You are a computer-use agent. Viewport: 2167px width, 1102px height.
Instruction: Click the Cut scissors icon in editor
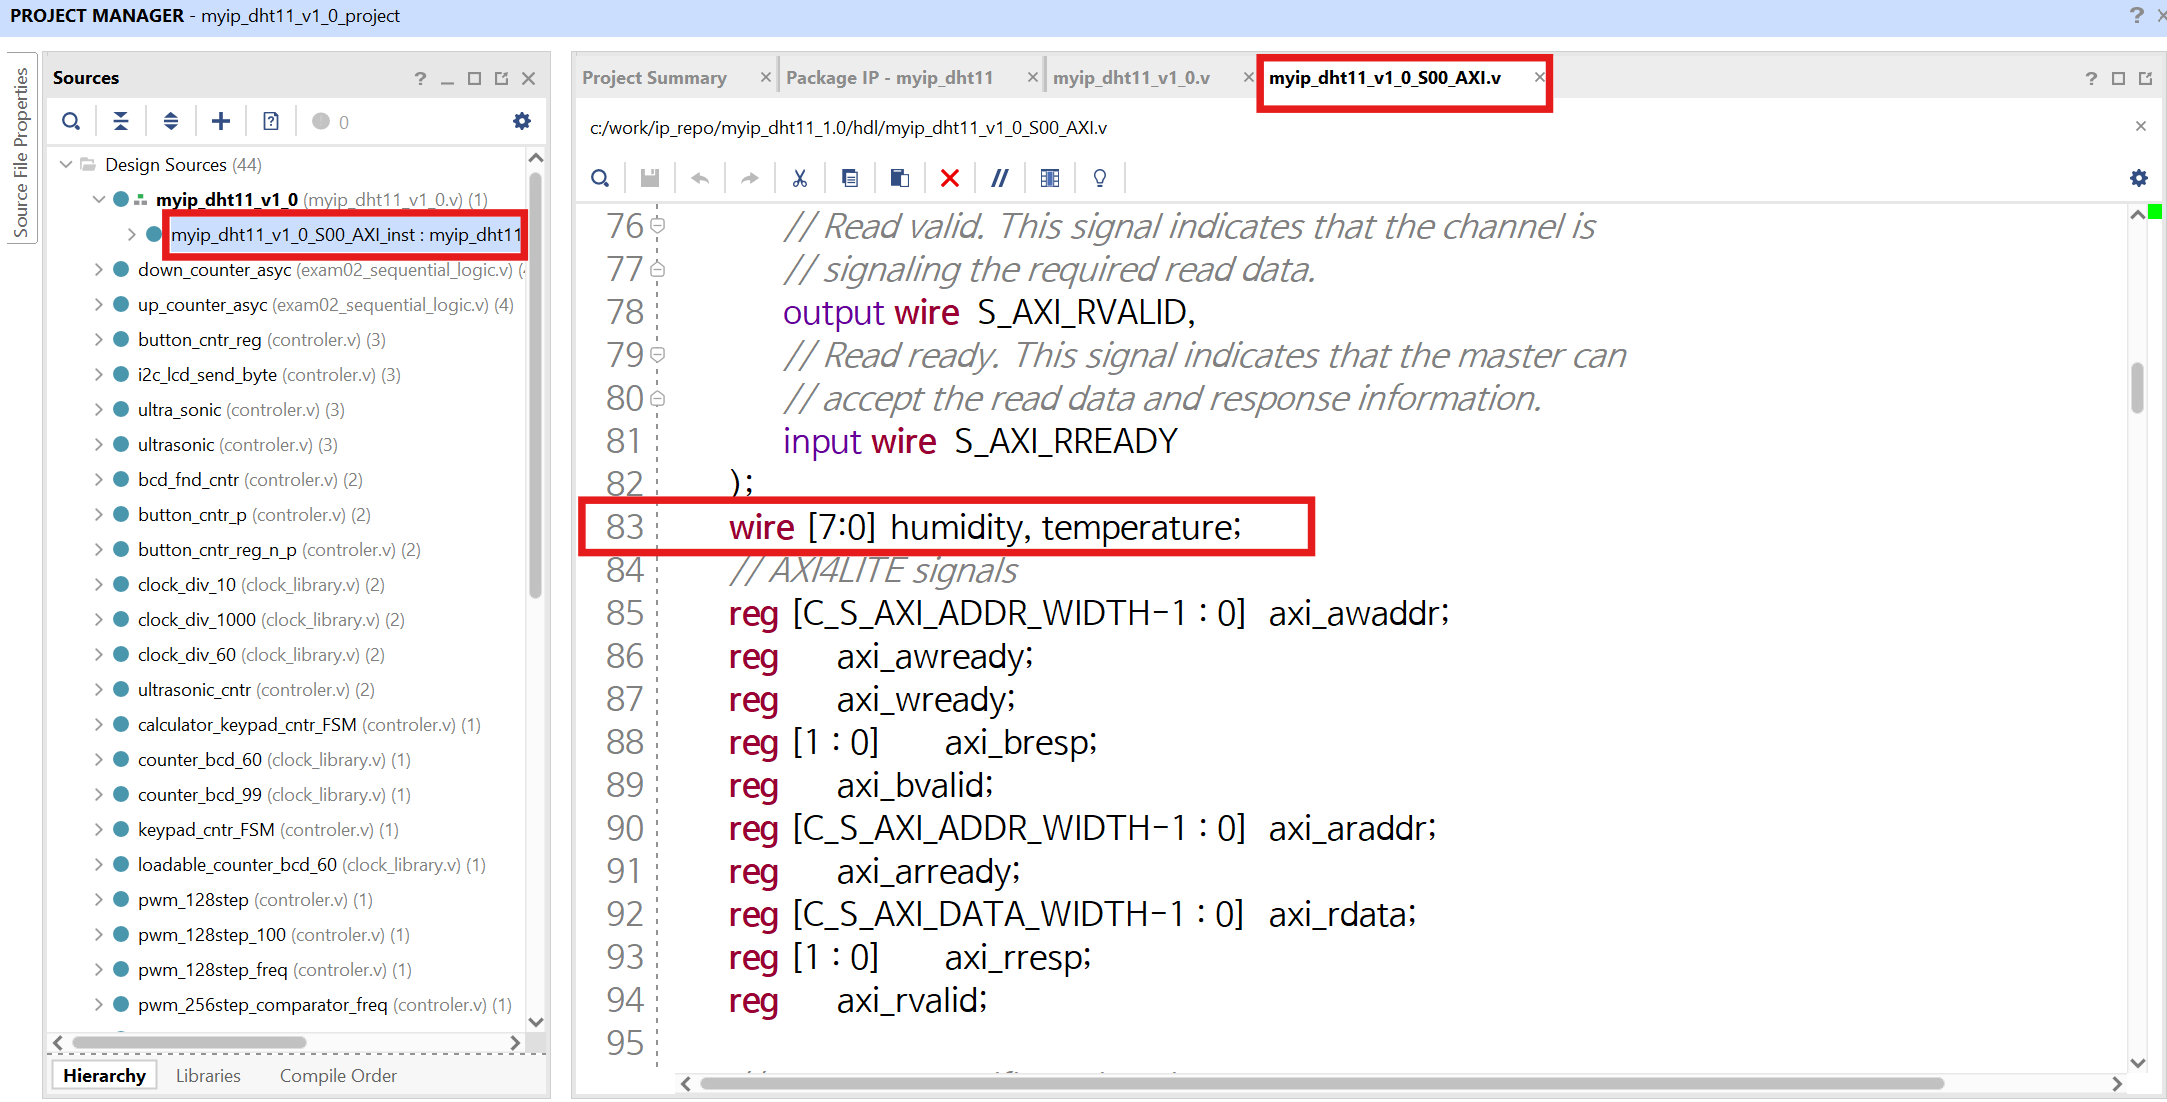[800, 178]
